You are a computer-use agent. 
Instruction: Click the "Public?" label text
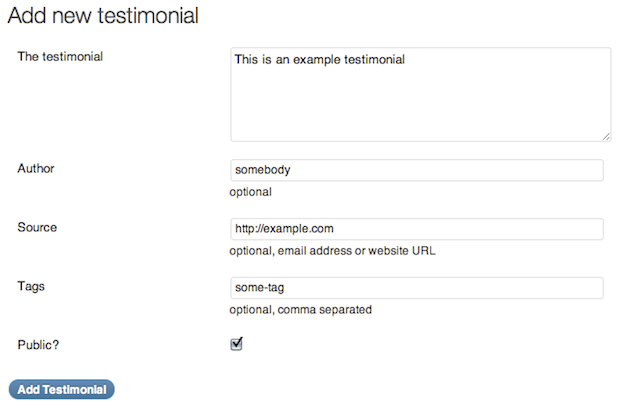pos(39,345)
